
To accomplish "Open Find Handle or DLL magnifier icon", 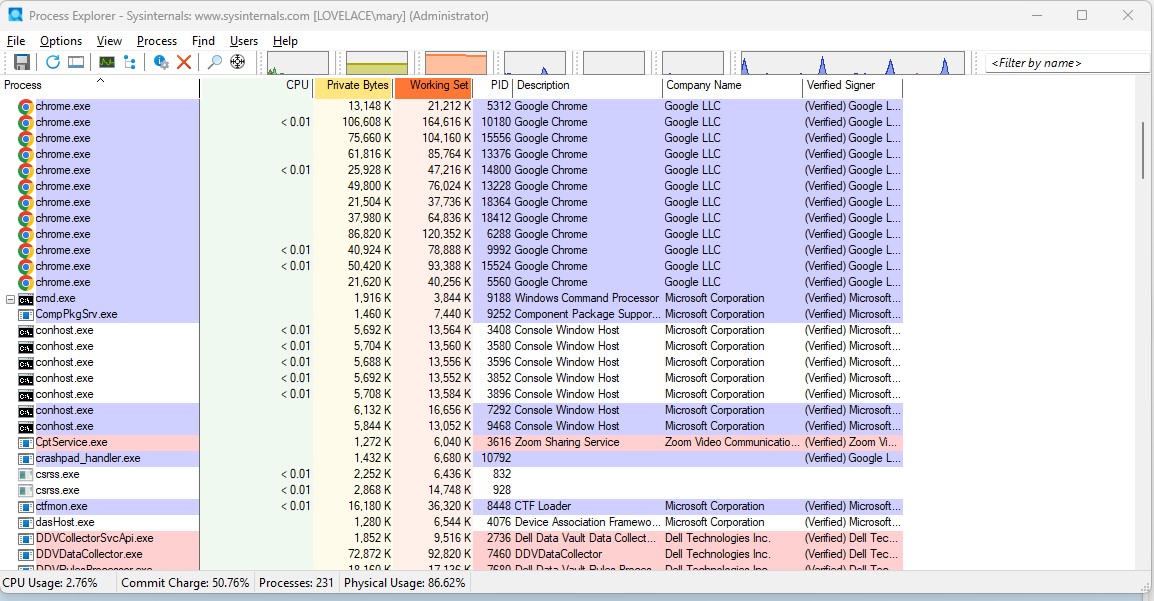I will point(215,63).
